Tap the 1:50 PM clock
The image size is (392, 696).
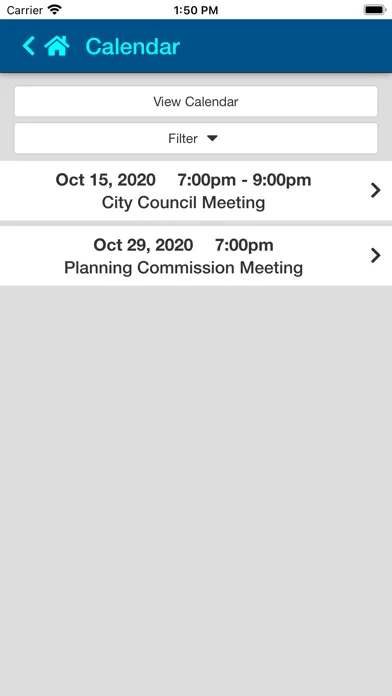[196, 10]
